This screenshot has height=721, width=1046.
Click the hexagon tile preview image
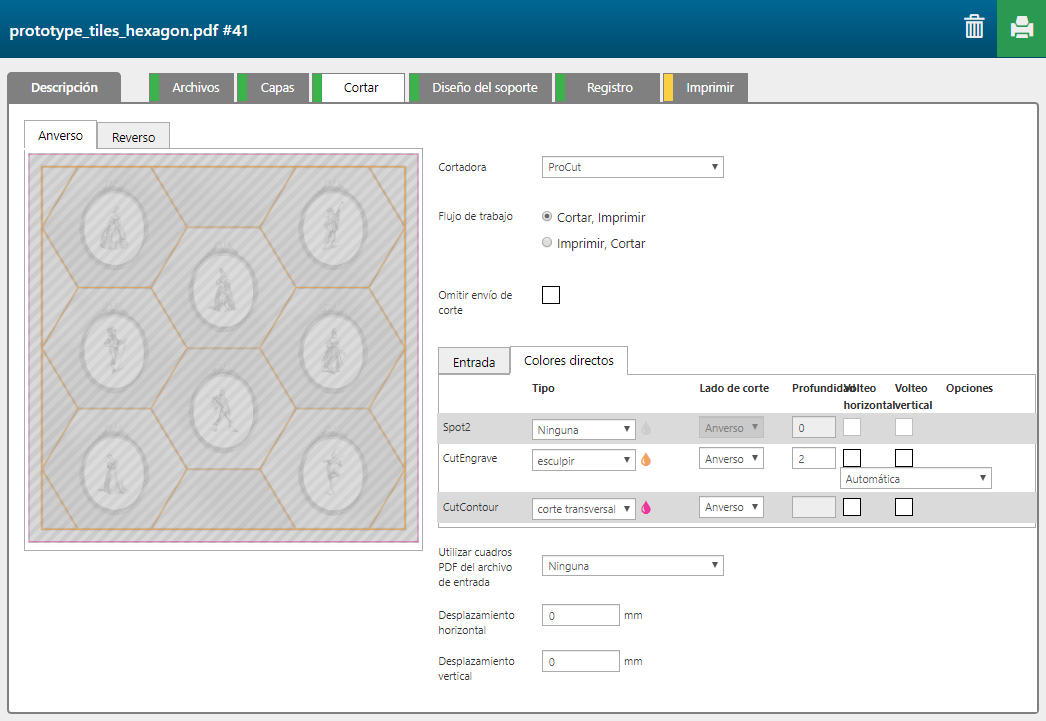(x=223, y=350)
